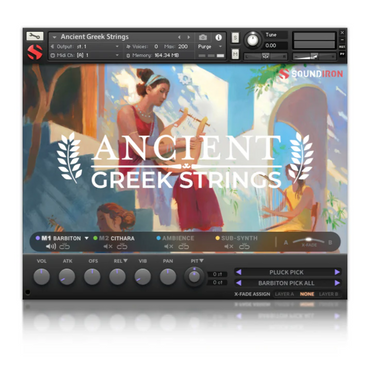This screenshot has width=370, height=370.
Task: Unmute the Ambience layer speaker icon
Action: pyautogui.click(x=168, y=247)
